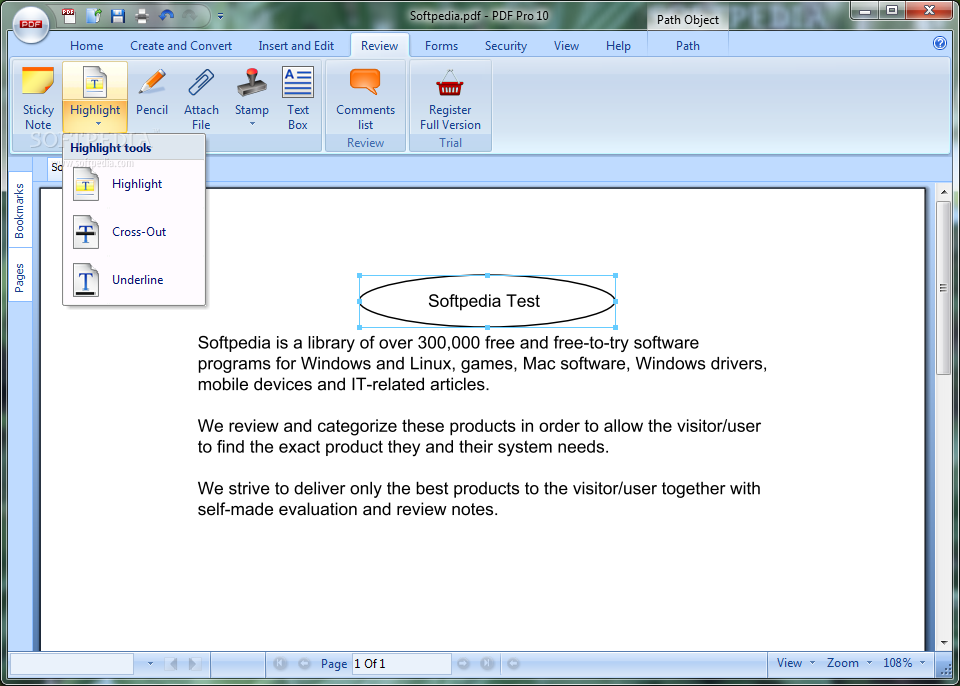960x686 pixels.
Task: Choose Highlight from the Highlight tools menu
Action: pyautogui.click(x=134, y=184)
